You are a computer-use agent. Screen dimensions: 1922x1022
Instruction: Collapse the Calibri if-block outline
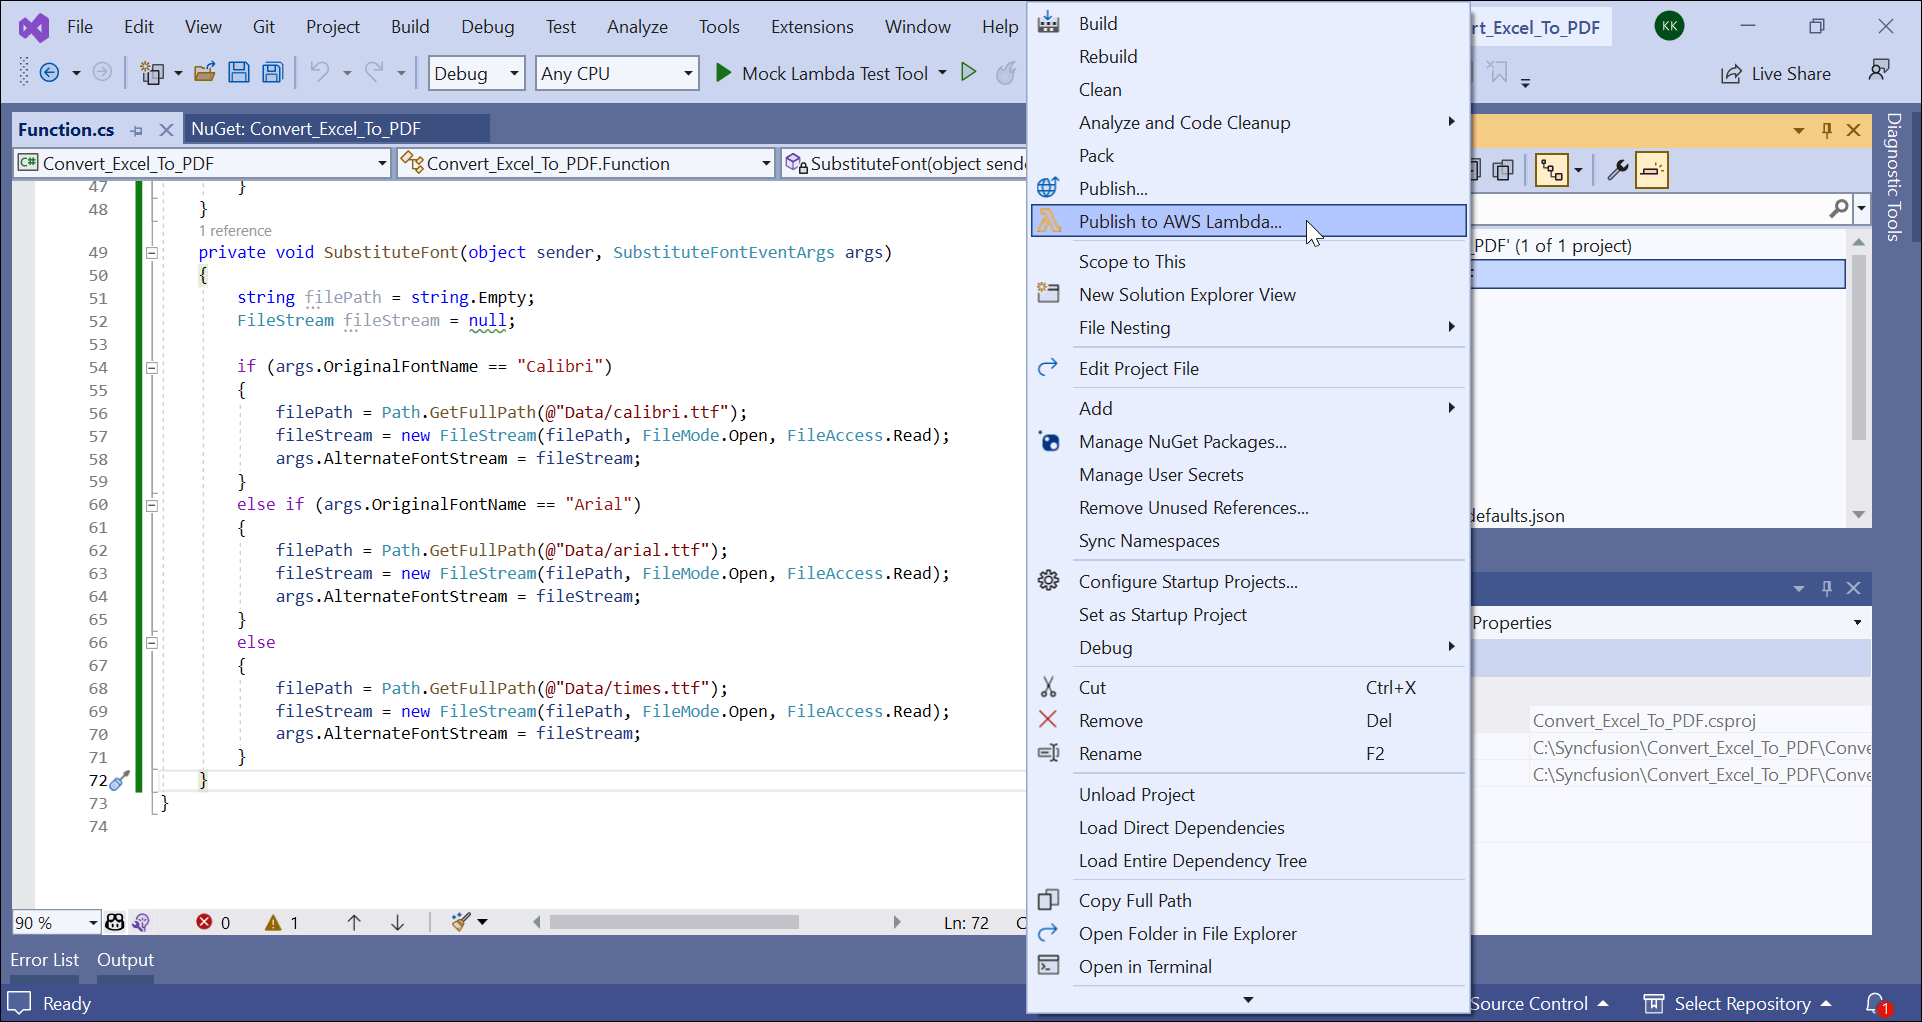click(x=152, y=367)
